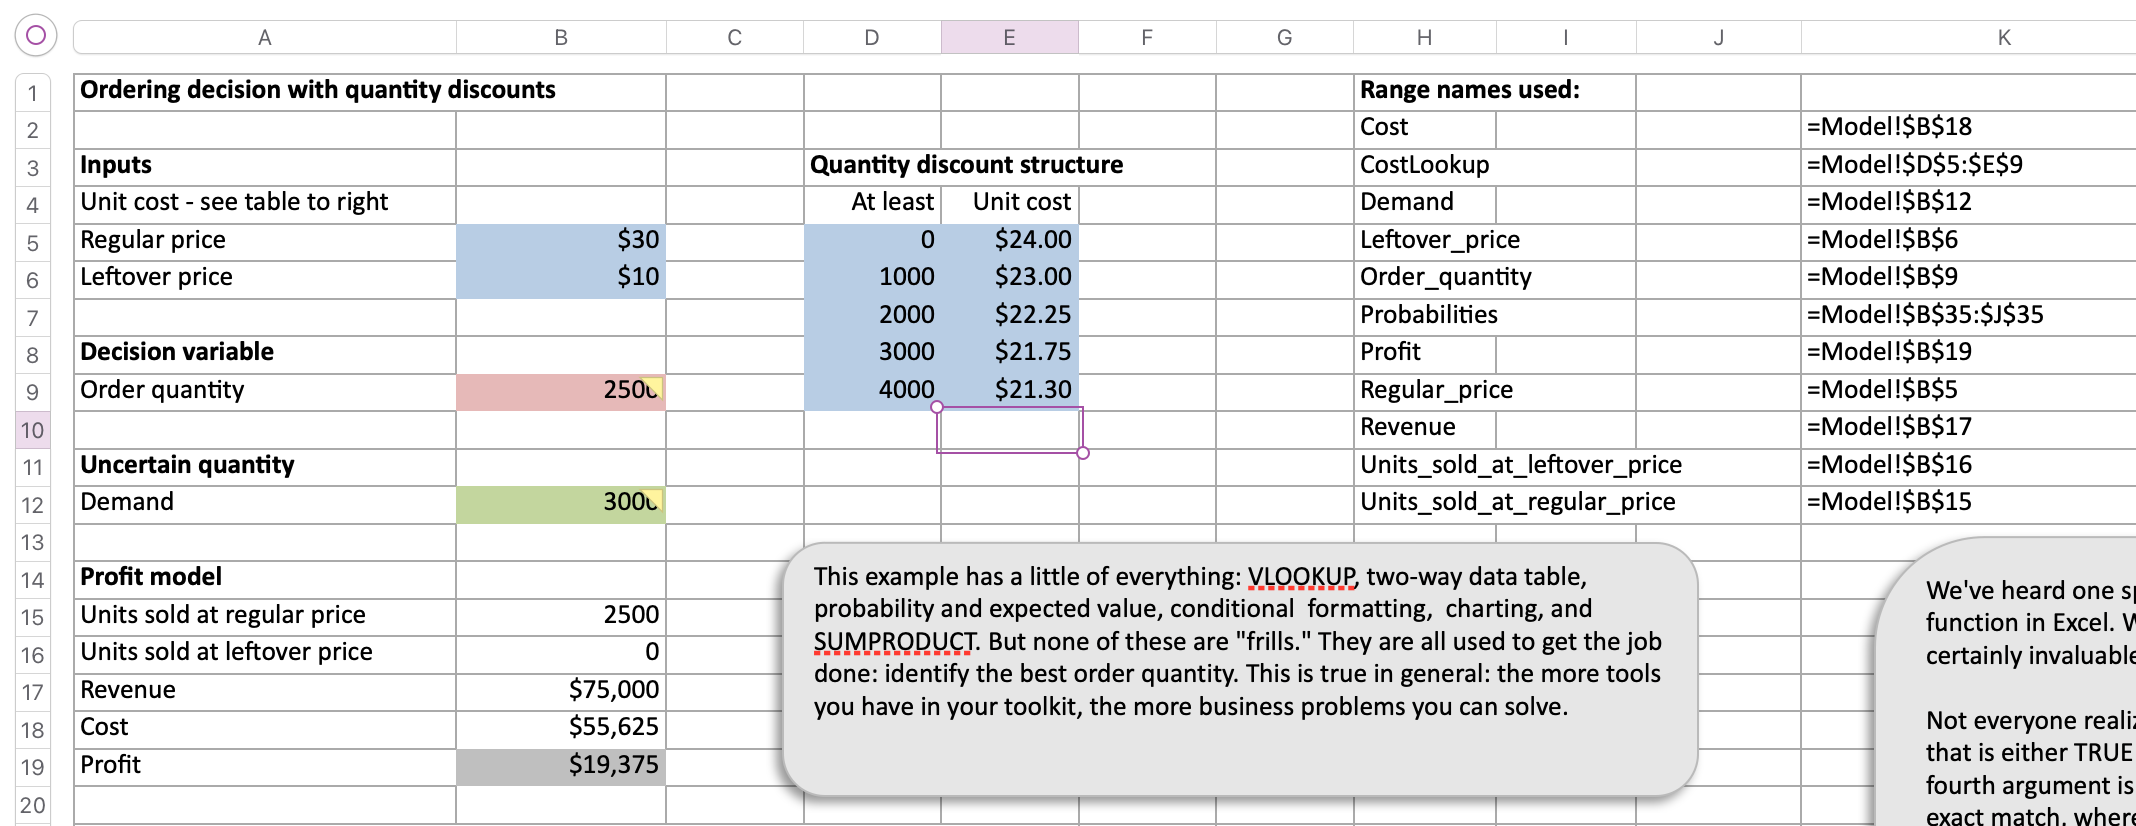Image resolution: width=2136 pixels, height=826 pixels.
Task: Click the 'Profit model' heading
Action: pos(151,577)
